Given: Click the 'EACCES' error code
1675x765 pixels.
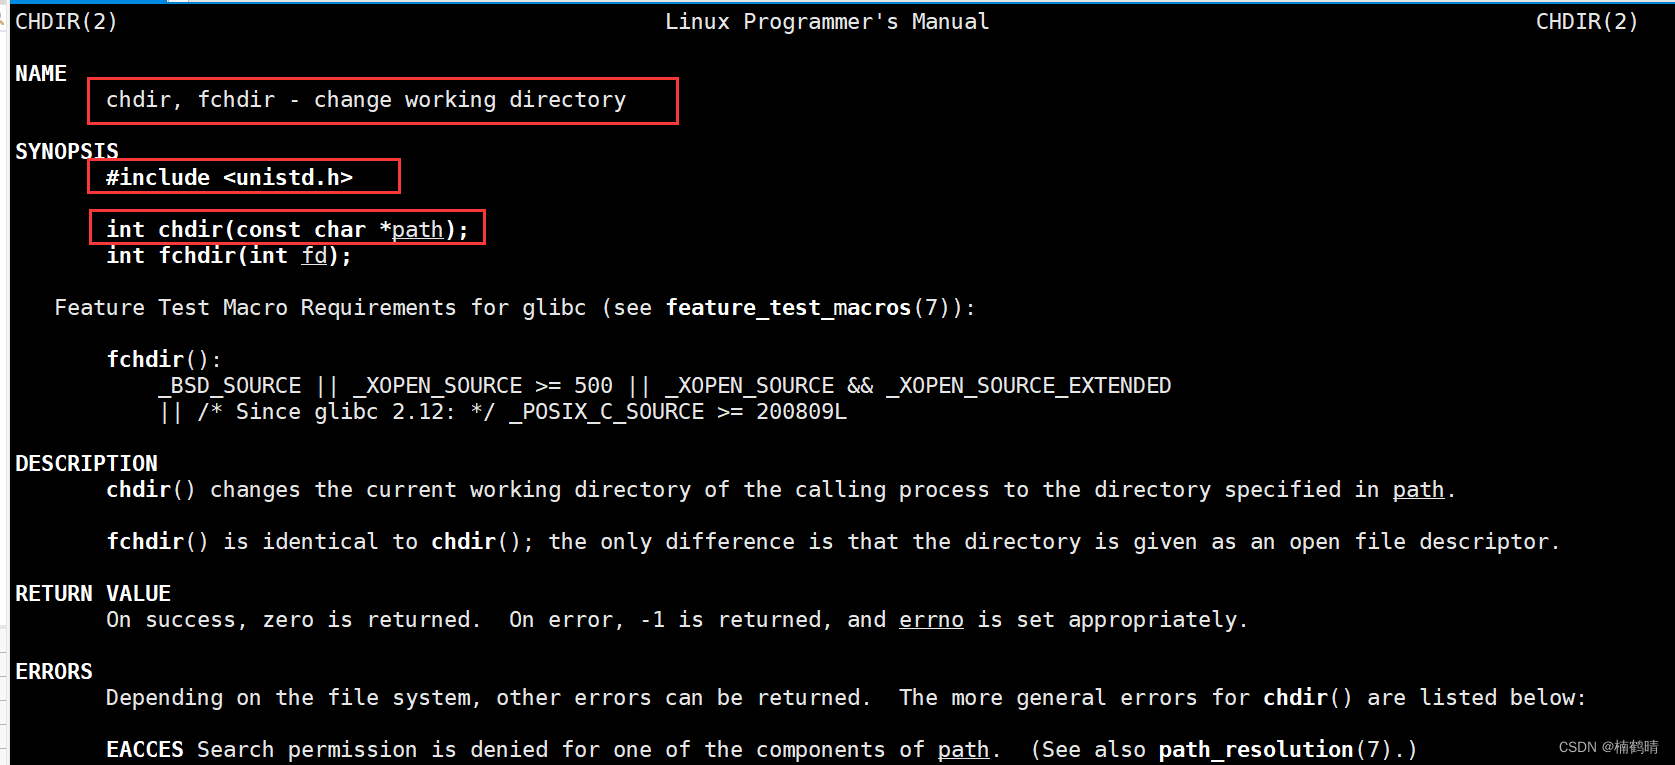Looking at the screenshot, I should point(145,750).
